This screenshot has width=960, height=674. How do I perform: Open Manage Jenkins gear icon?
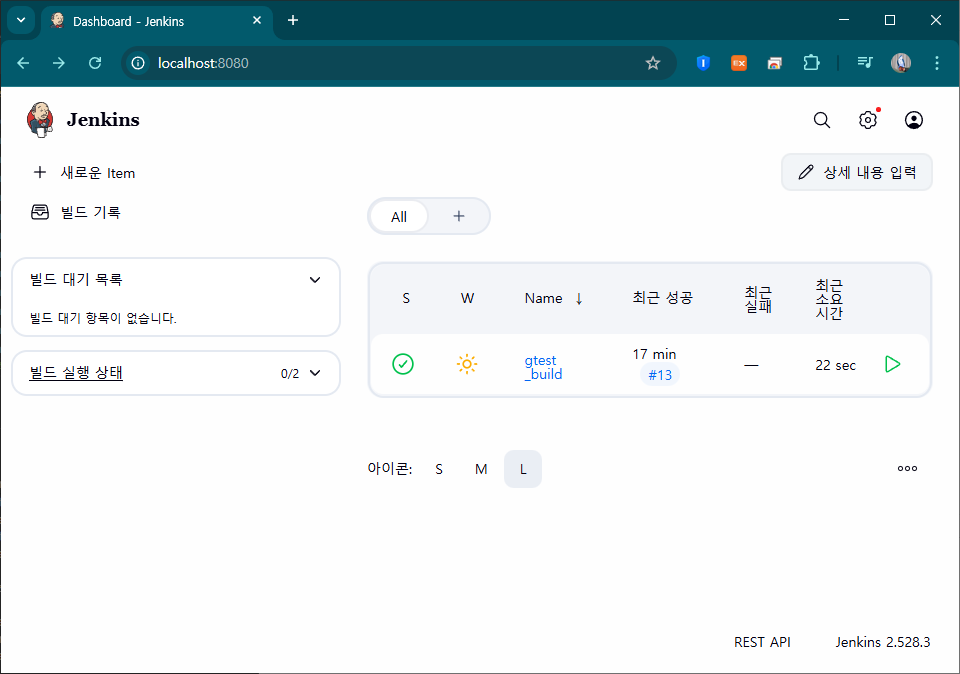tap(868, 120)
